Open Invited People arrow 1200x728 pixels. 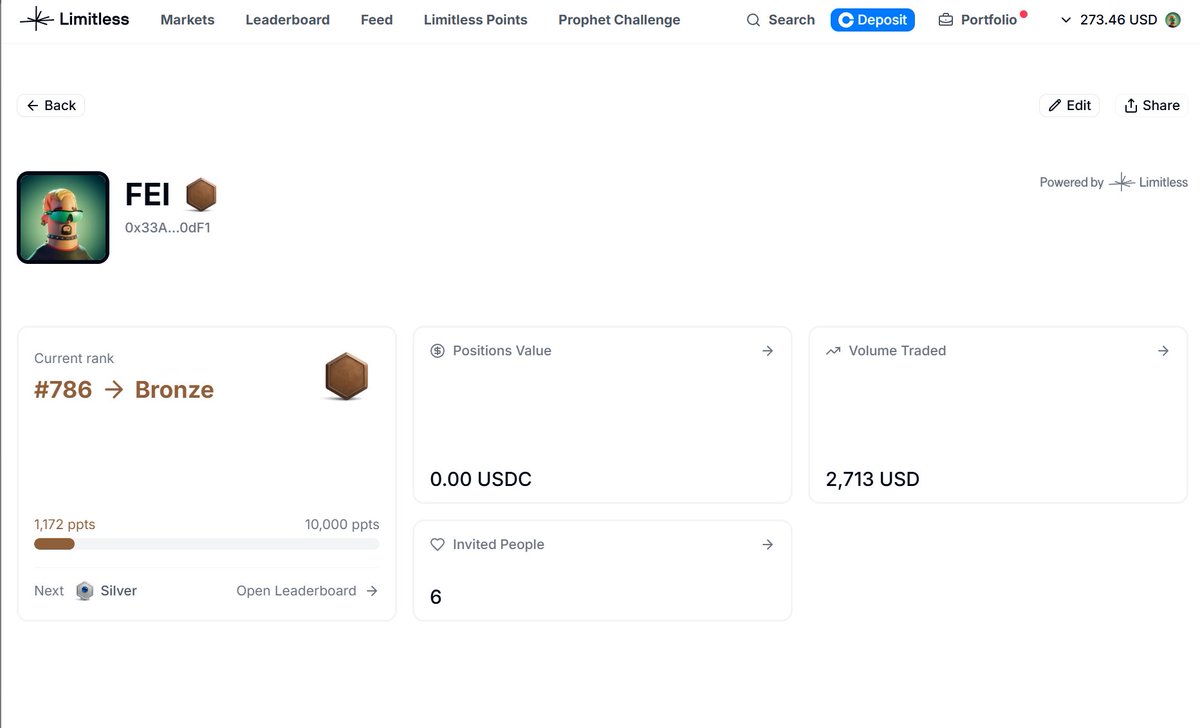click(767, 545)
